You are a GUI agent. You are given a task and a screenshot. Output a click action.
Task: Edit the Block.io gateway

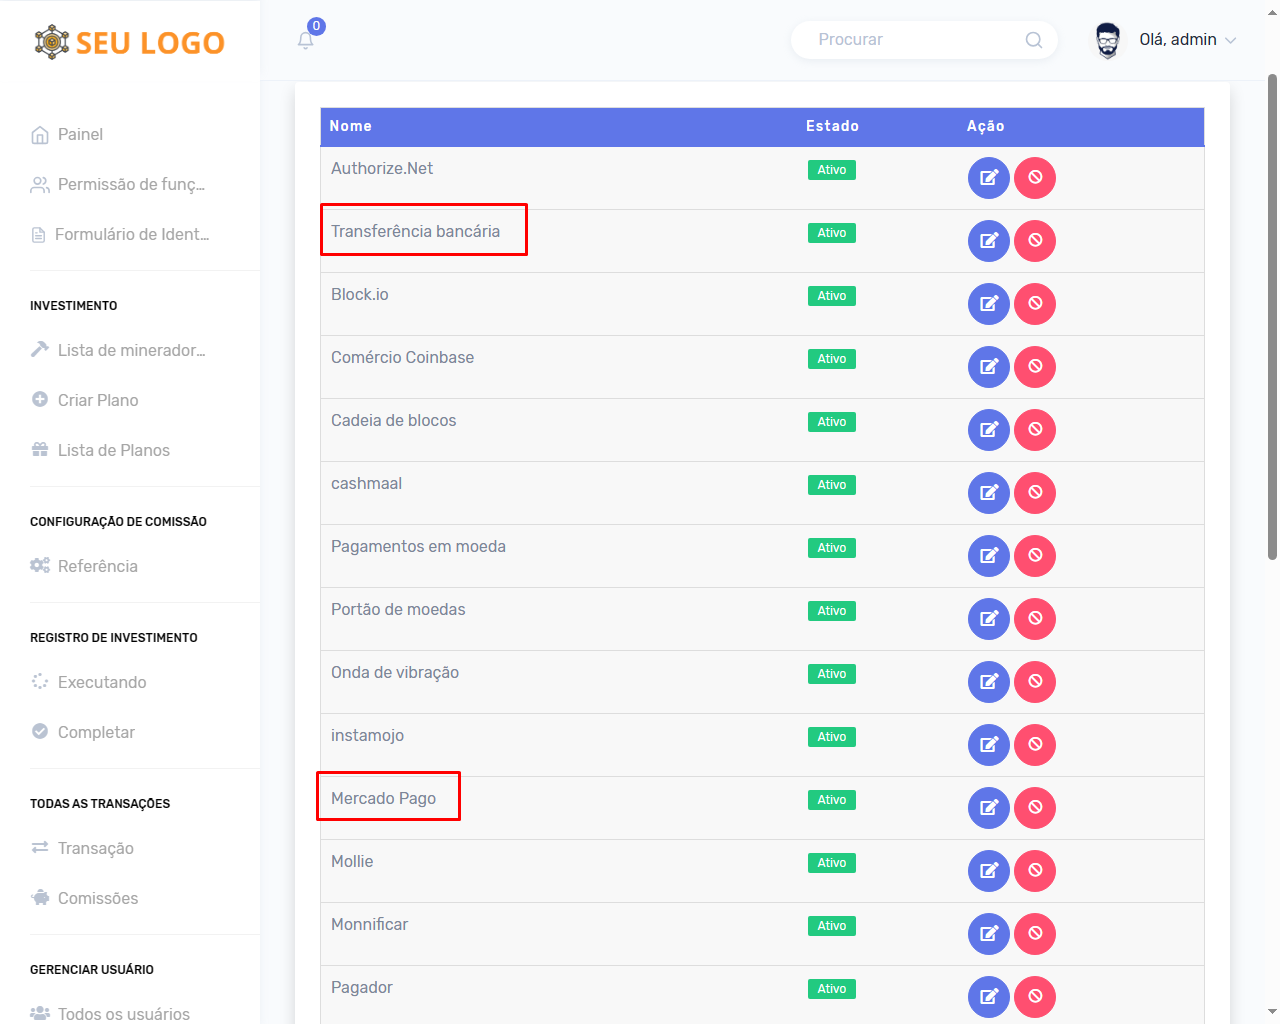[988, 304]
